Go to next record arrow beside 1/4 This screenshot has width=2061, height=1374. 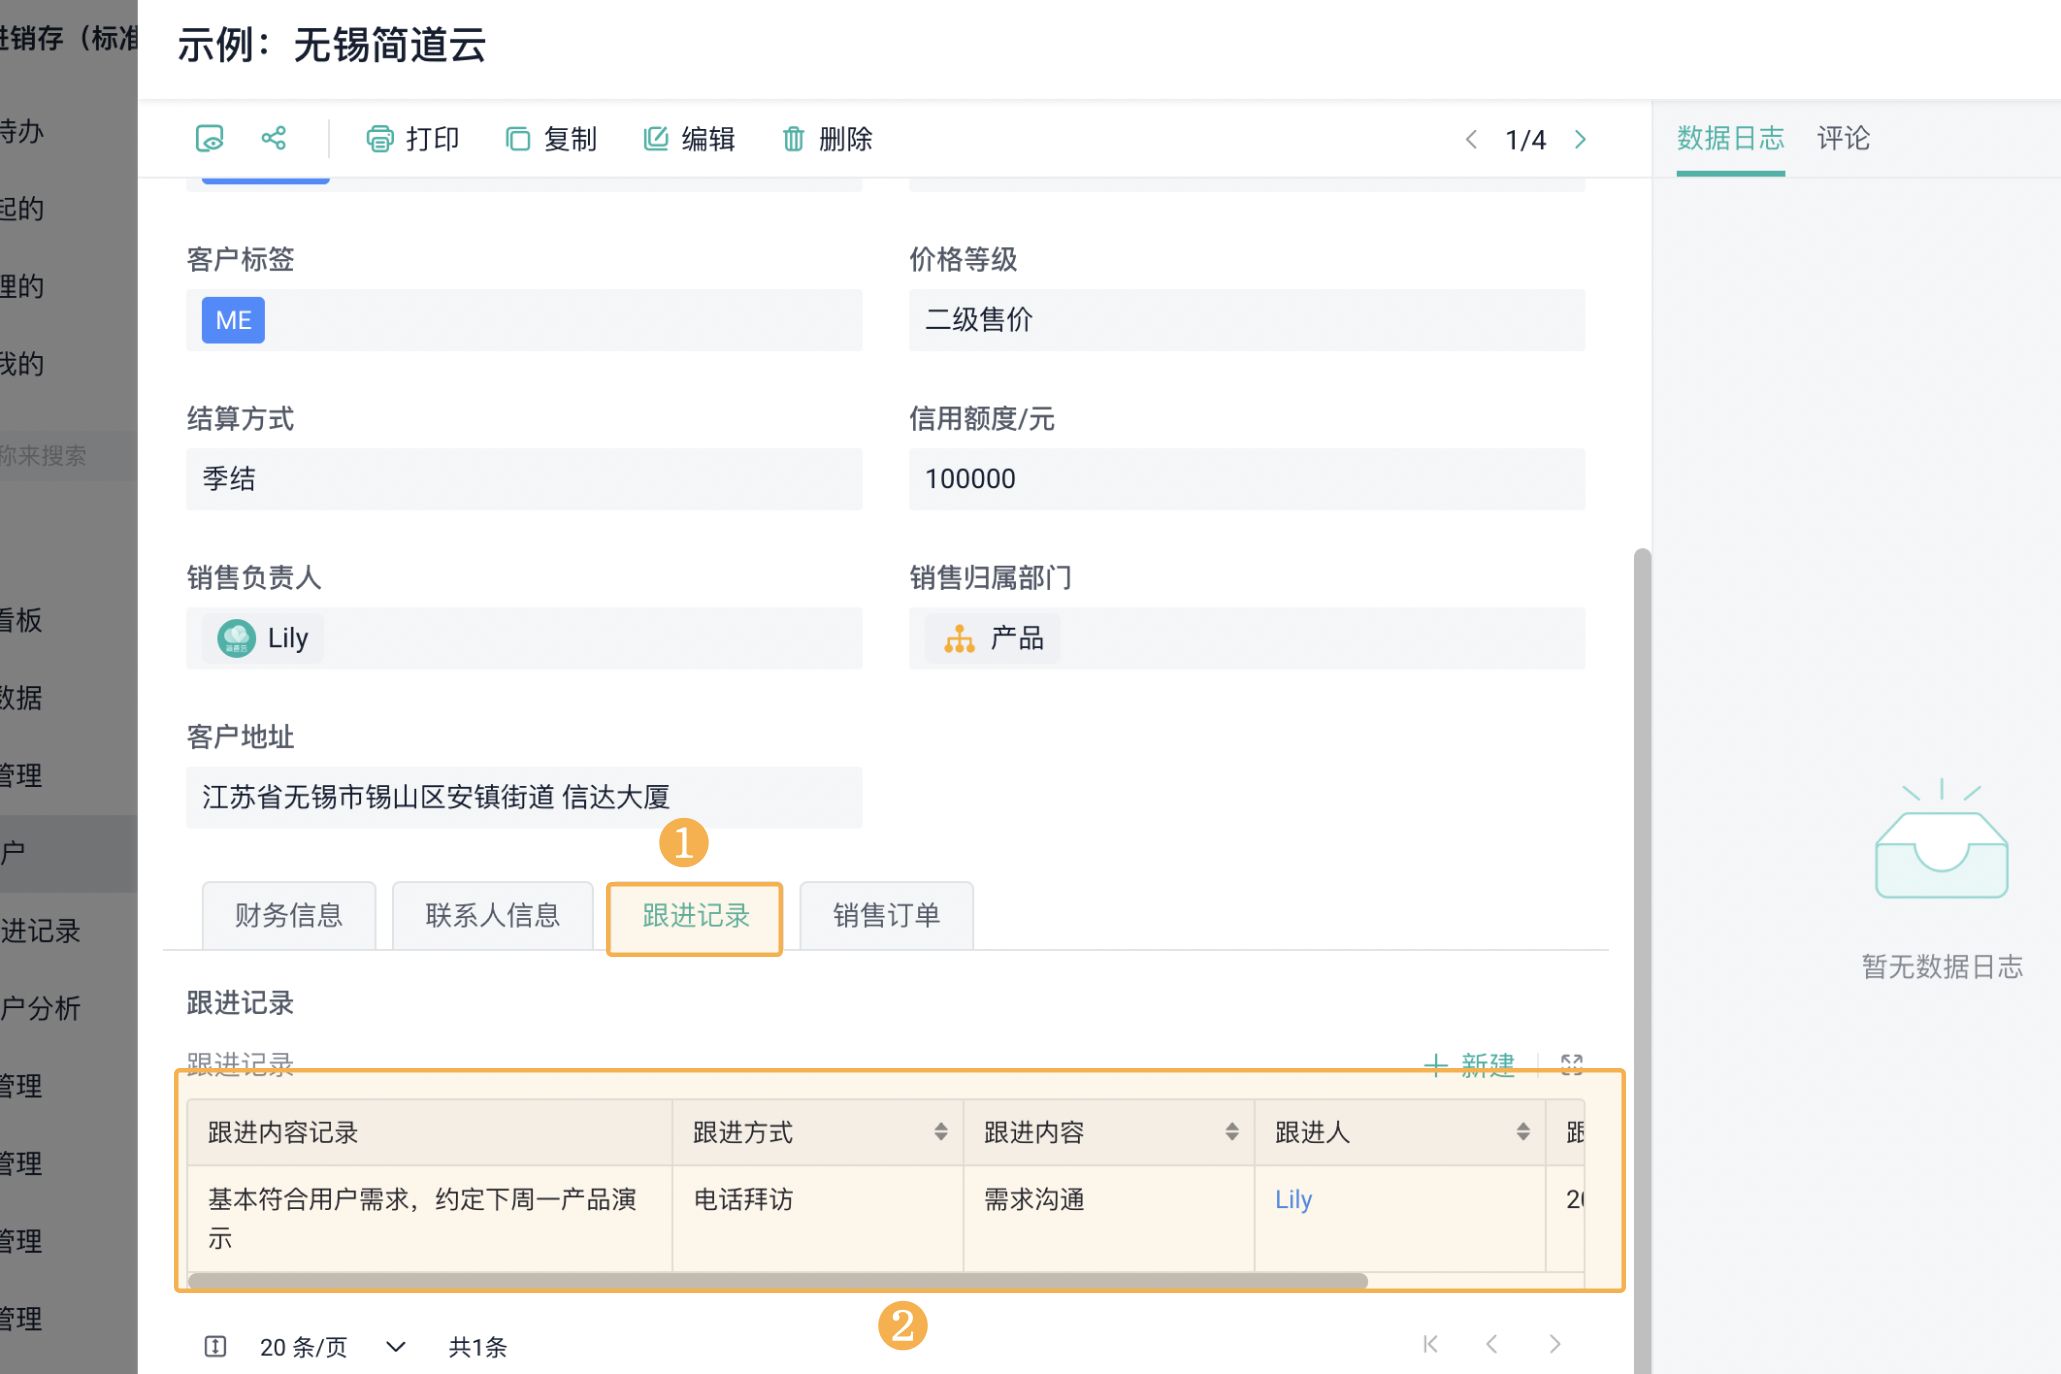[1580, 139]
